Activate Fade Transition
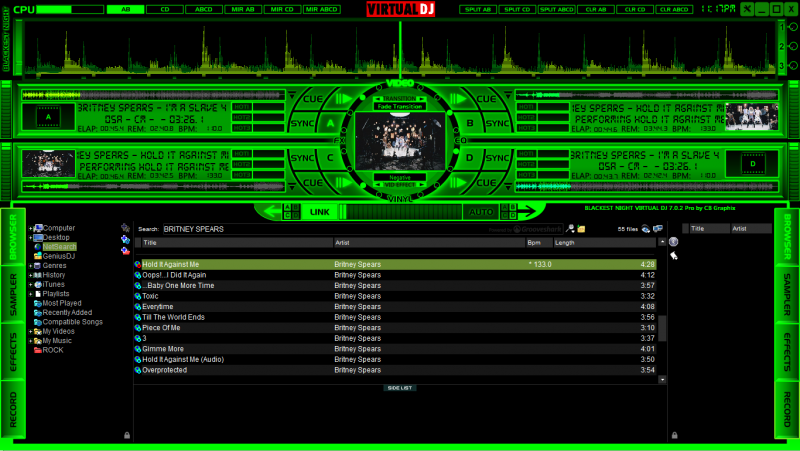This screenshot has width=800, height=451. 400,107
